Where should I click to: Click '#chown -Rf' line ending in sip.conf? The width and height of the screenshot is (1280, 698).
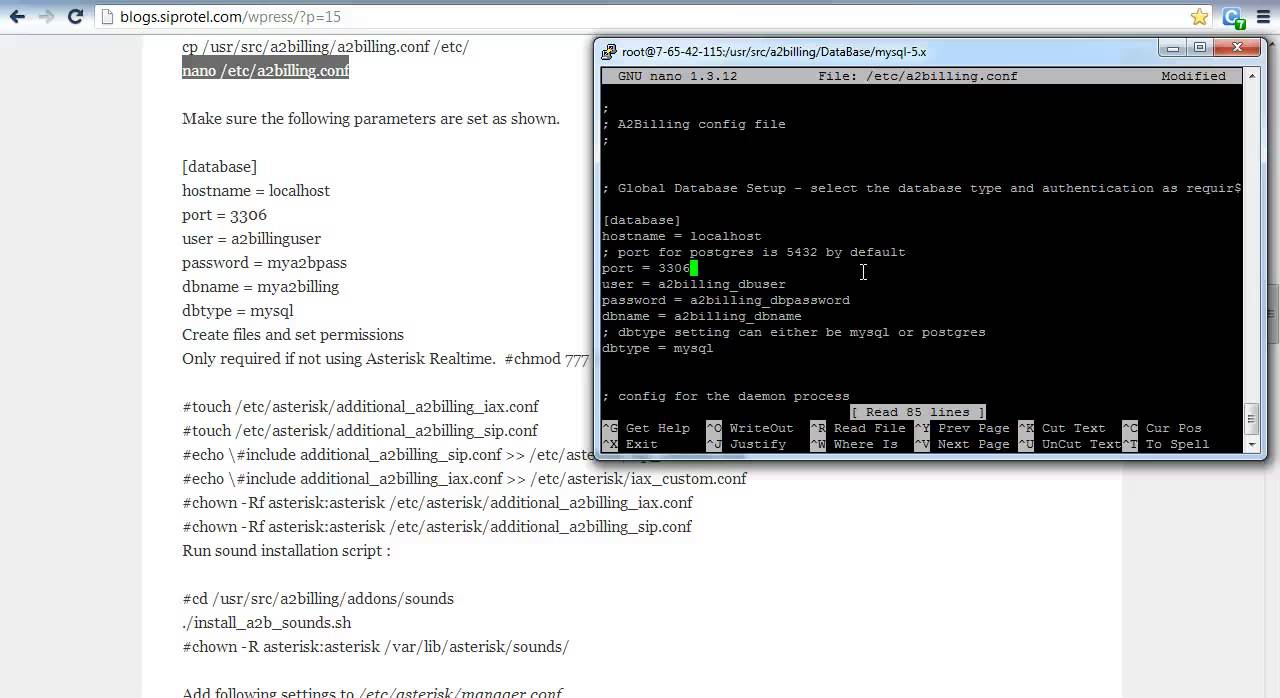(437, 526)
